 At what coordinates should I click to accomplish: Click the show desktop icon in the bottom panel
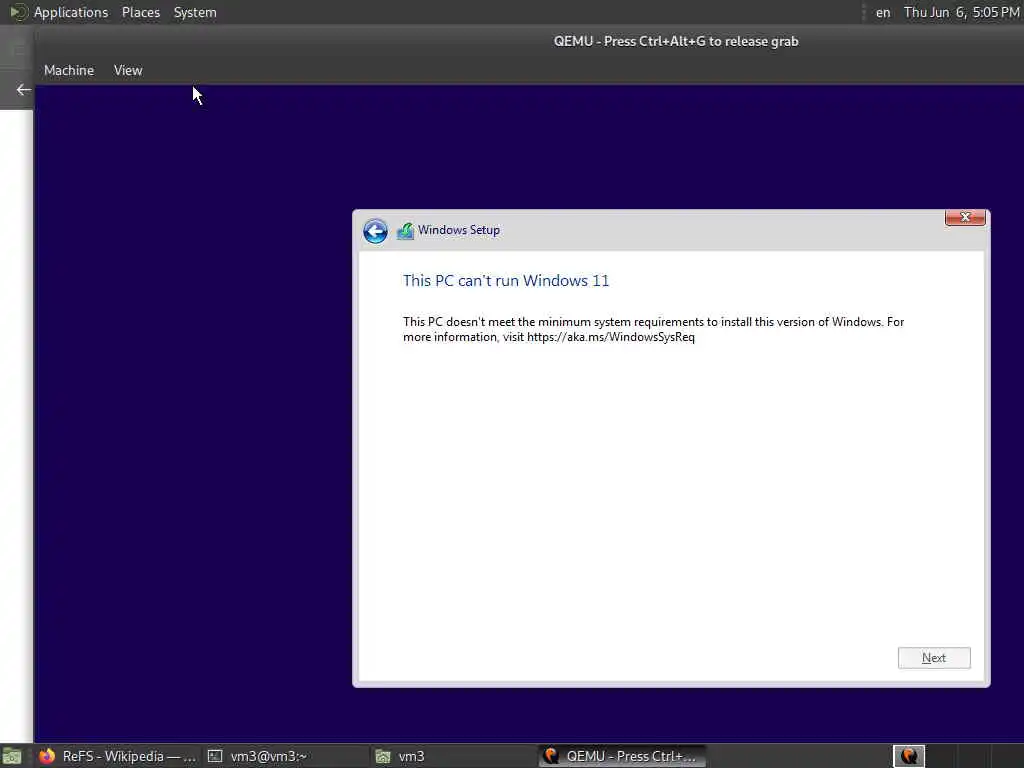pos(12,757)
